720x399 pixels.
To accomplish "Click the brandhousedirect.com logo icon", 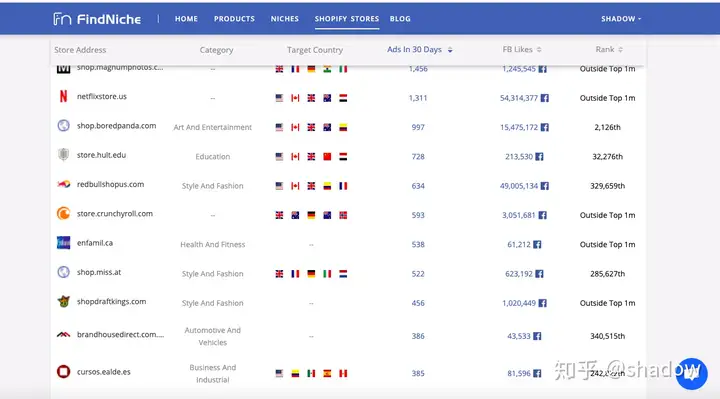I will [x=63, y=334].
